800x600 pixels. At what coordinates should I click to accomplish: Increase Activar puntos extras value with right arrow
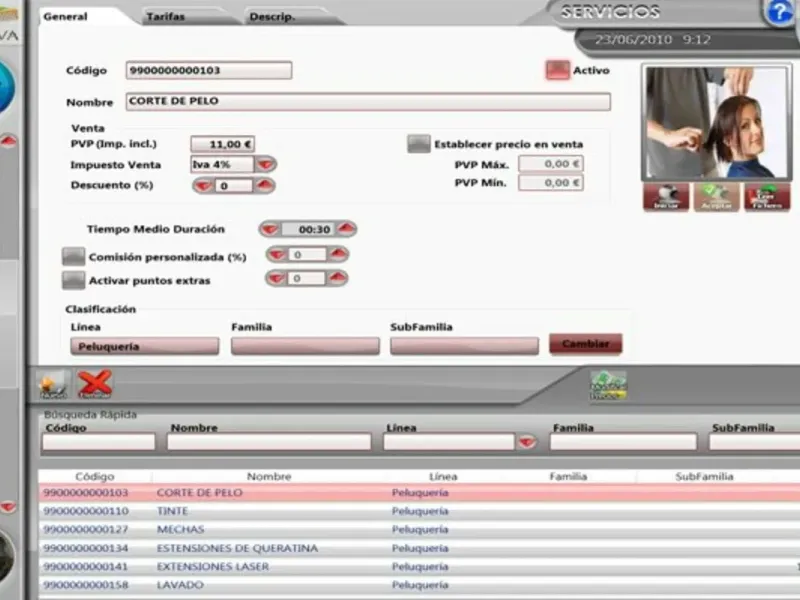337,278
